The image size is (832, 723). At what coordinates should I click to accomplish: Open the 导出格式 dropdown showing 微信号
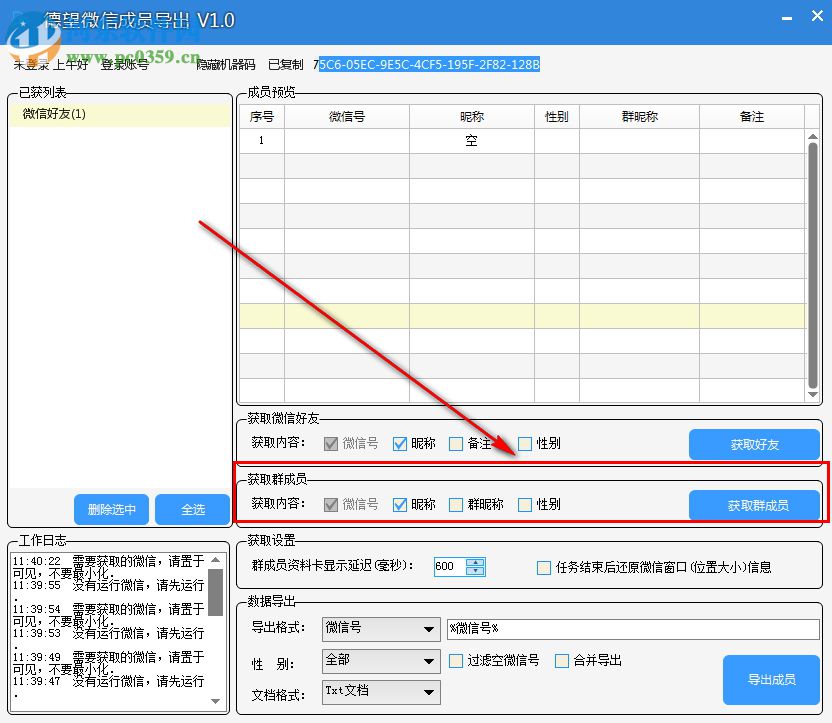(x=381, y=629)
